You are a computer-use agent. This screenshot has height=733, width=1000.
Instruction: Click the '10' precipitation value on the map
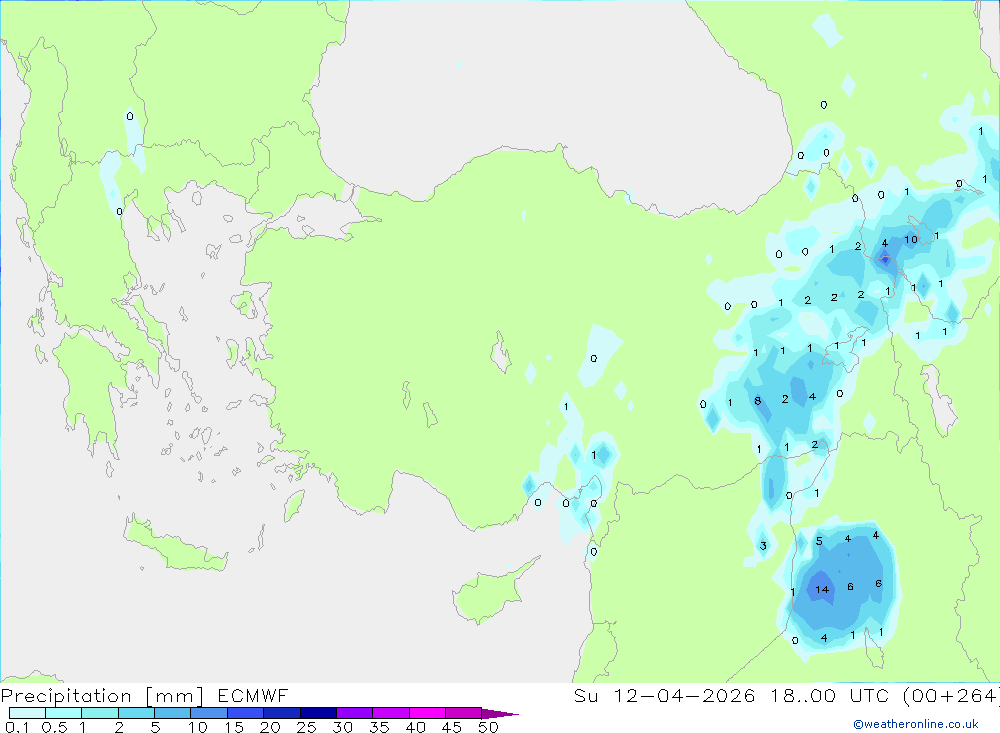pyautogui.click(x=911, y=240)
